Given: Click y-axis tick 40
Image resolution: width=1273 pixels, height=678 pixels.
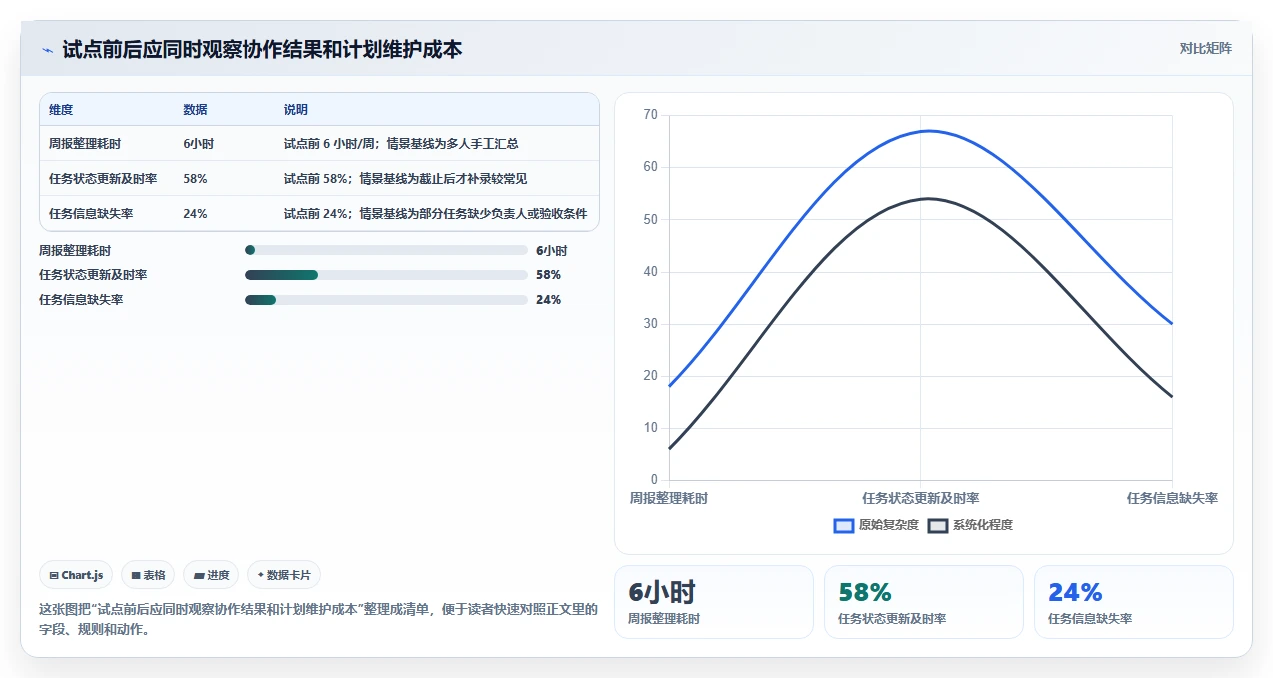Looking at the screenshot, I should pos(650,272).
